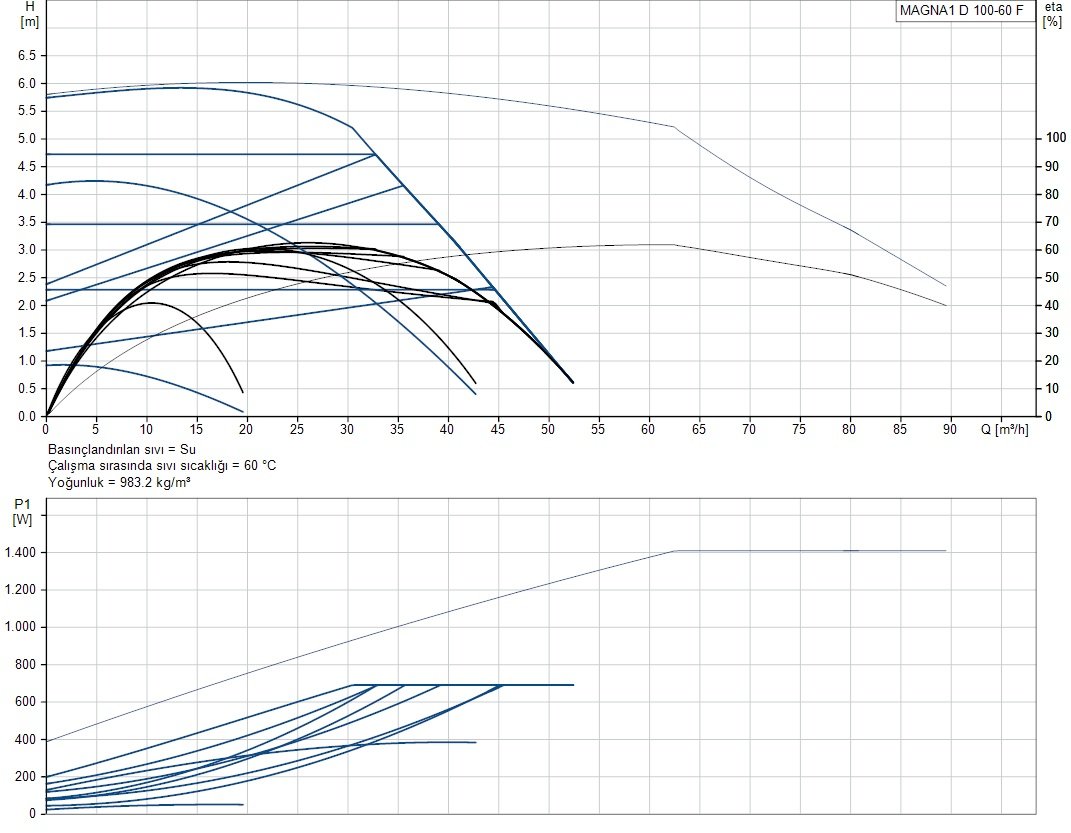
Task: Click the 6.5 value on H axis
Action: coord(27,55)
